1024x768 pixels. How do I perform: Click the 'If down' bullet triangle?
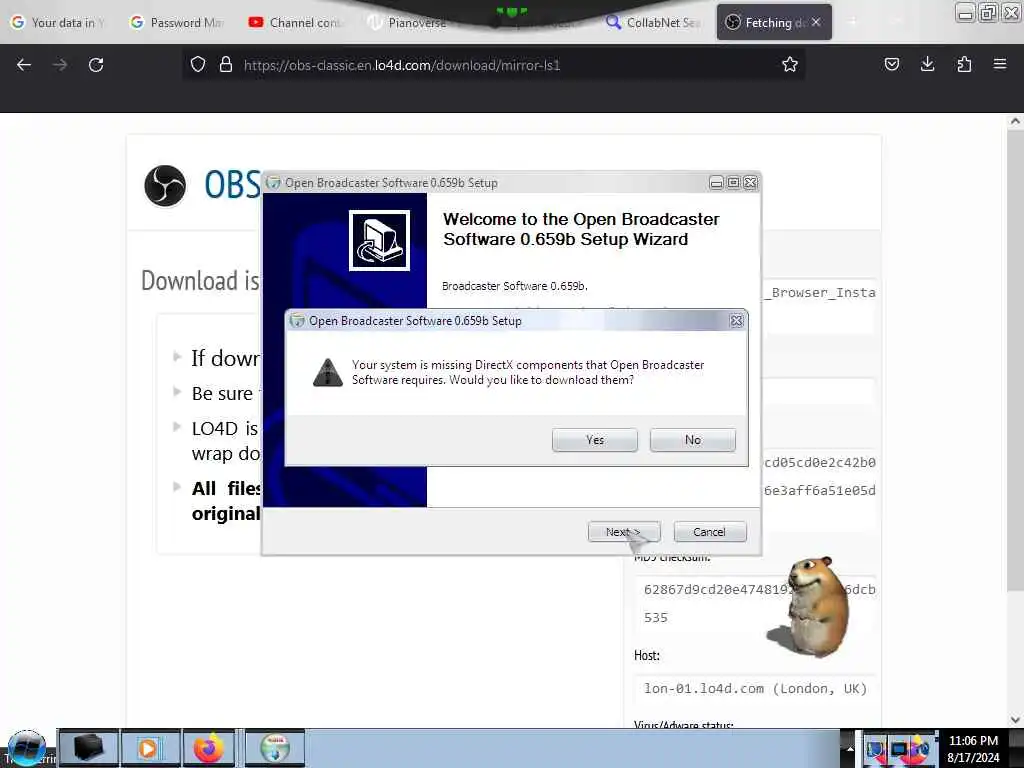(176, 357)
